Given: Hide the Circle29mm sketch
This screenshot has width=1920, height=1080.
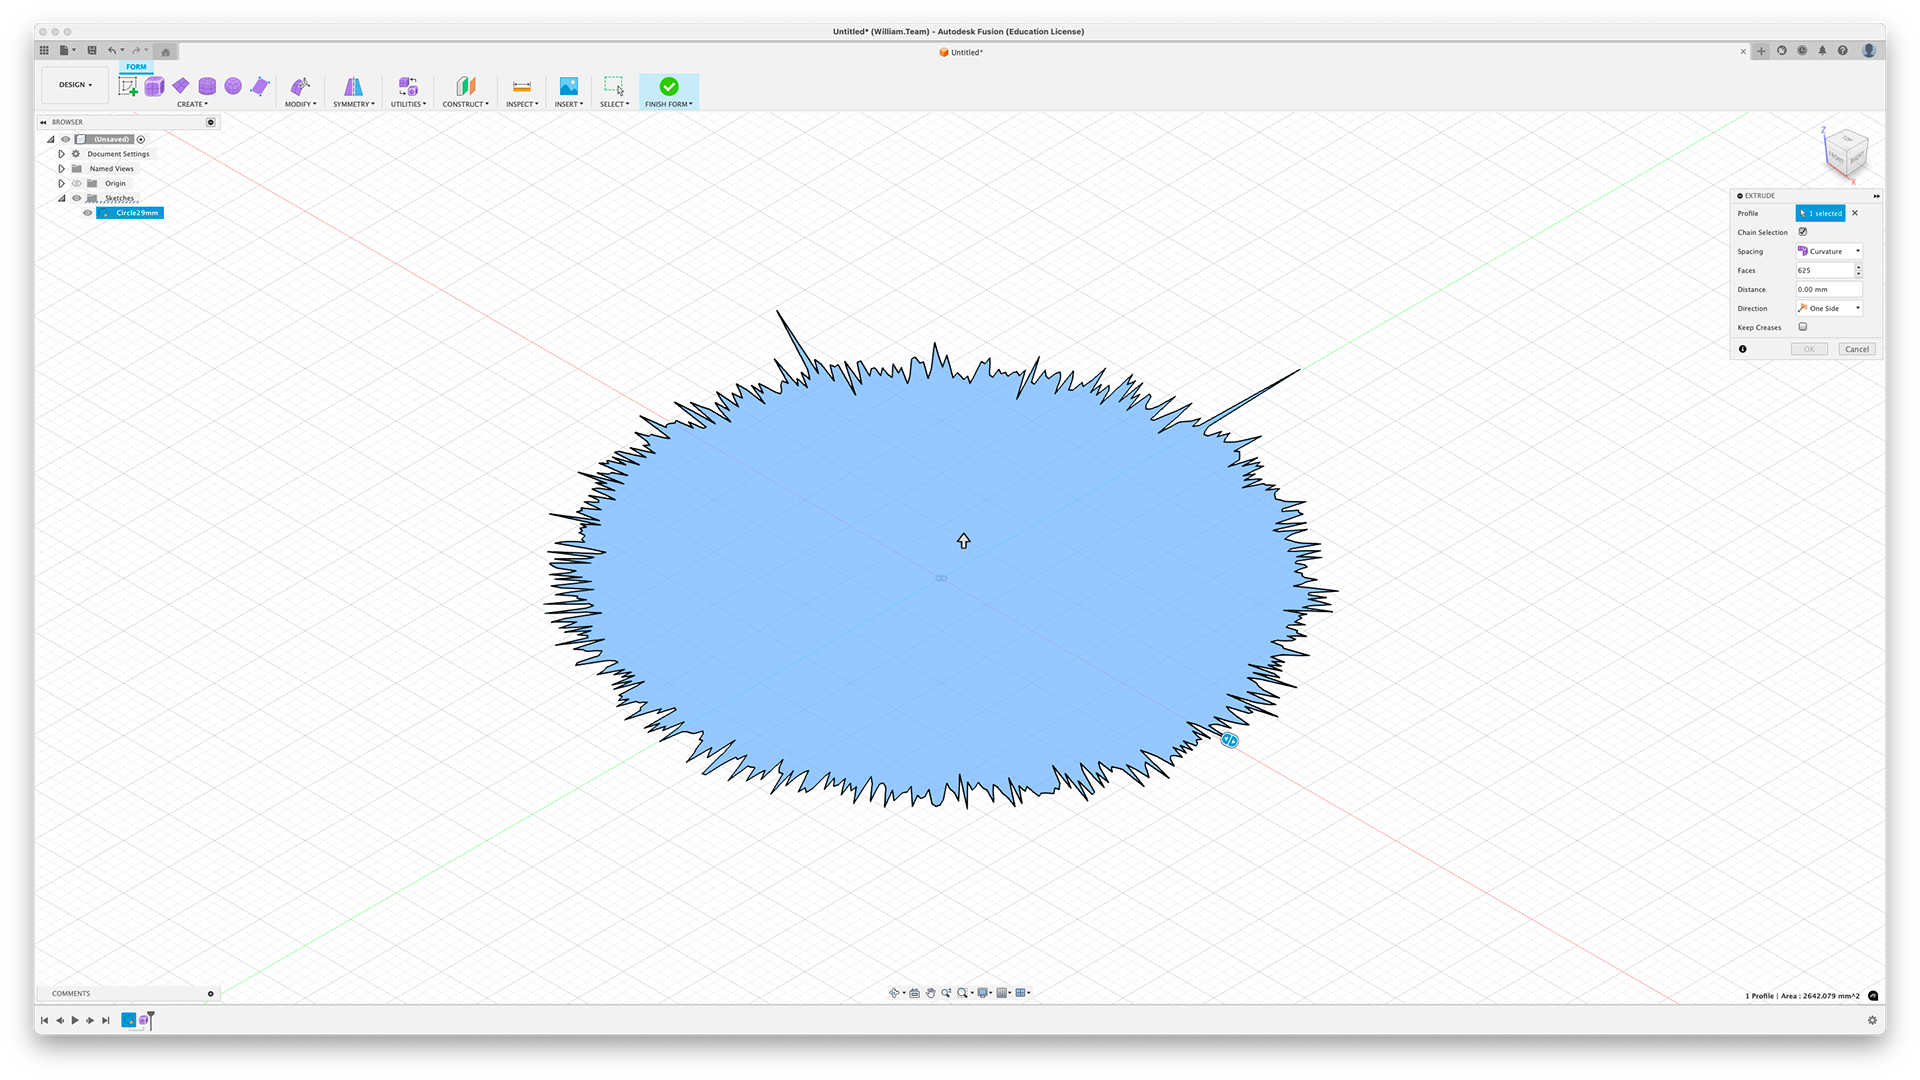Looking at the screenshot, I should click(88, 213).
